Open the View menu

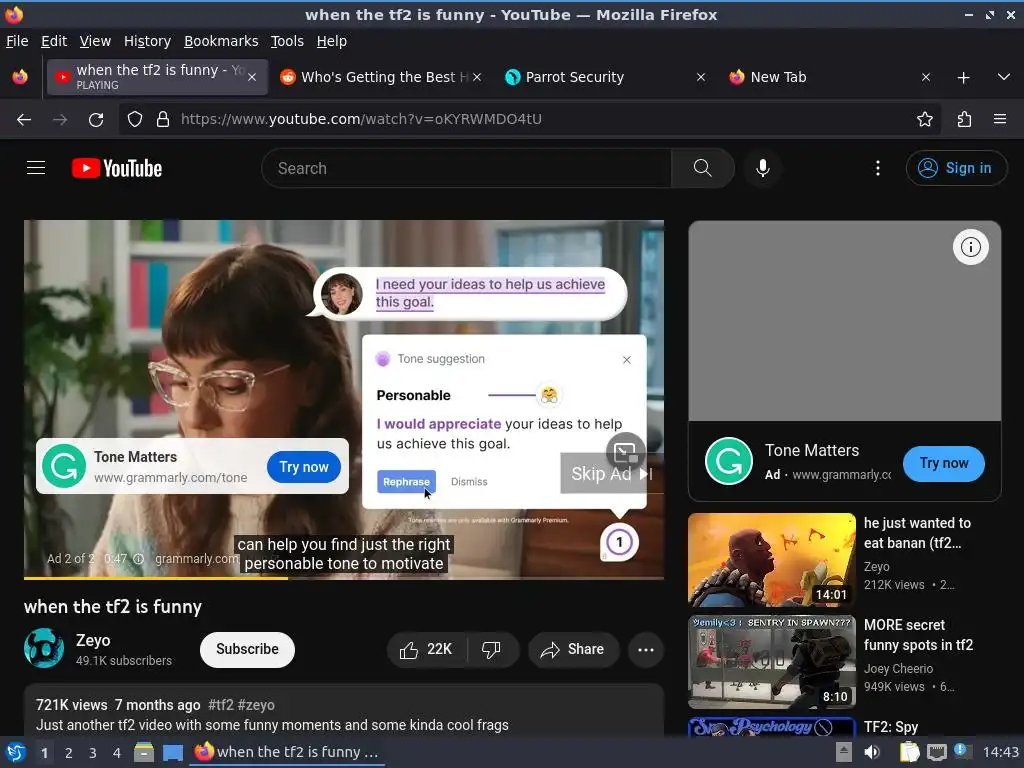click(x=95, y=41)
